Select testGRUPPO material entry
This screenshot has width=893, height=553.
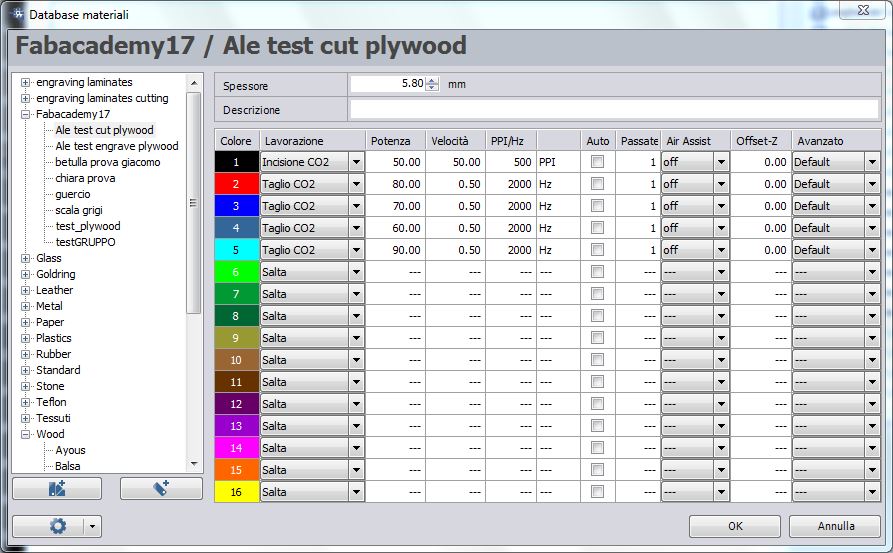click(x=85, y=242)
